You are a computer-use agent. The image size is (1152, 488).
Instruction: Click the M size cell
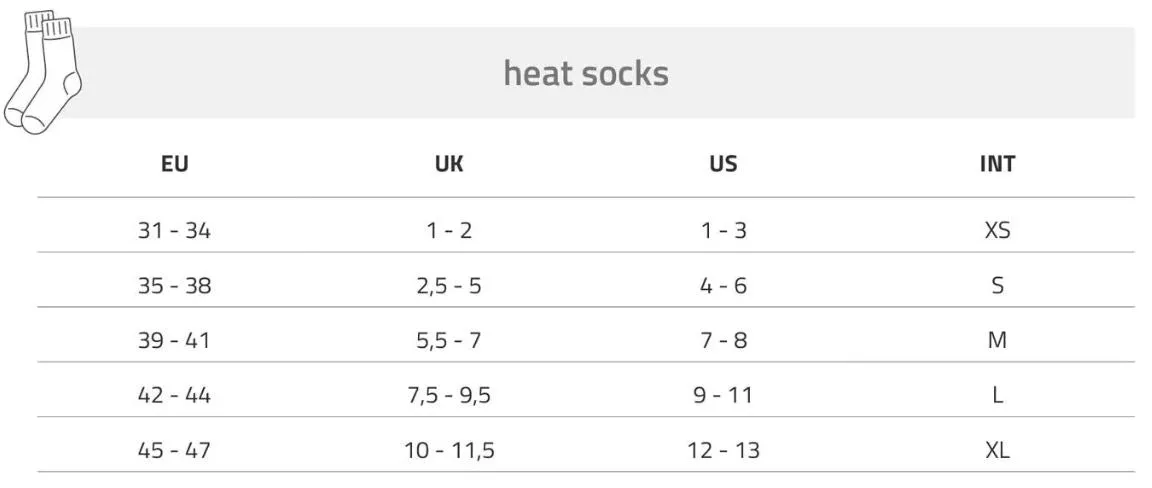click(x=997, y=340)
